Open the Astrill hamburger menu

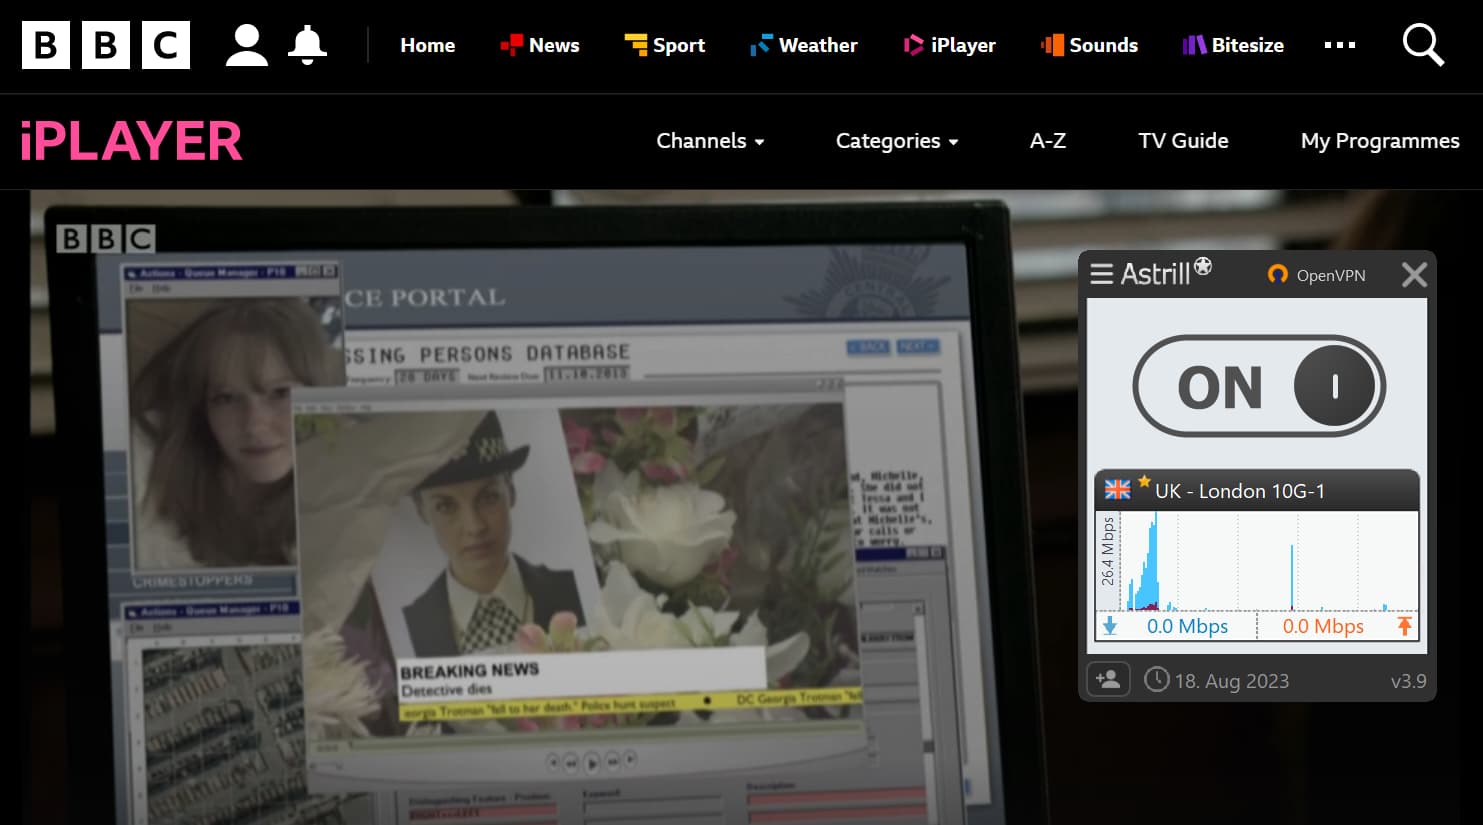[1101, 274]
